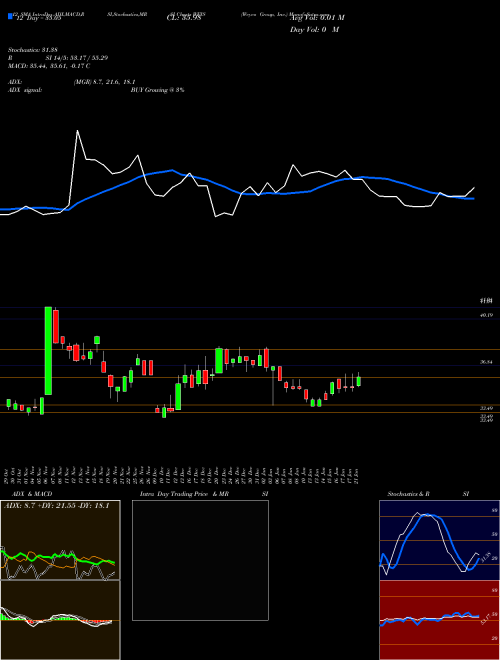
Task: Click the tall green candlestick on 06 Nov
Action: [48, 351]
